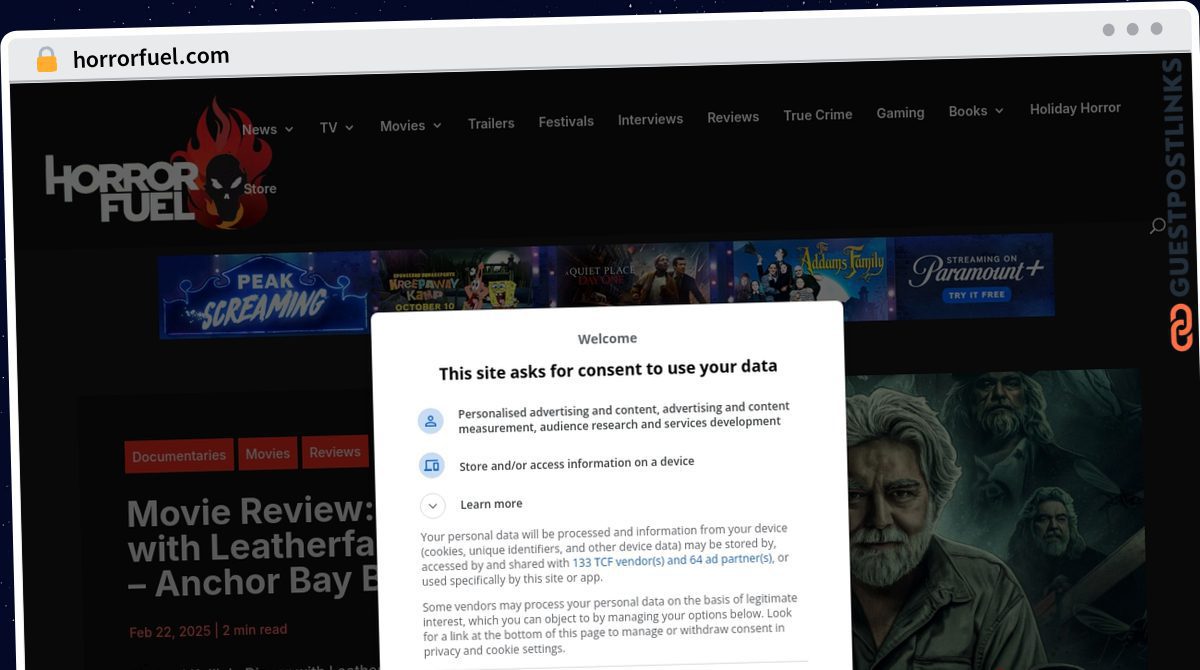Click the Documentaries category tag
This screenshot has height=670, width=1200.
(179, 455)
